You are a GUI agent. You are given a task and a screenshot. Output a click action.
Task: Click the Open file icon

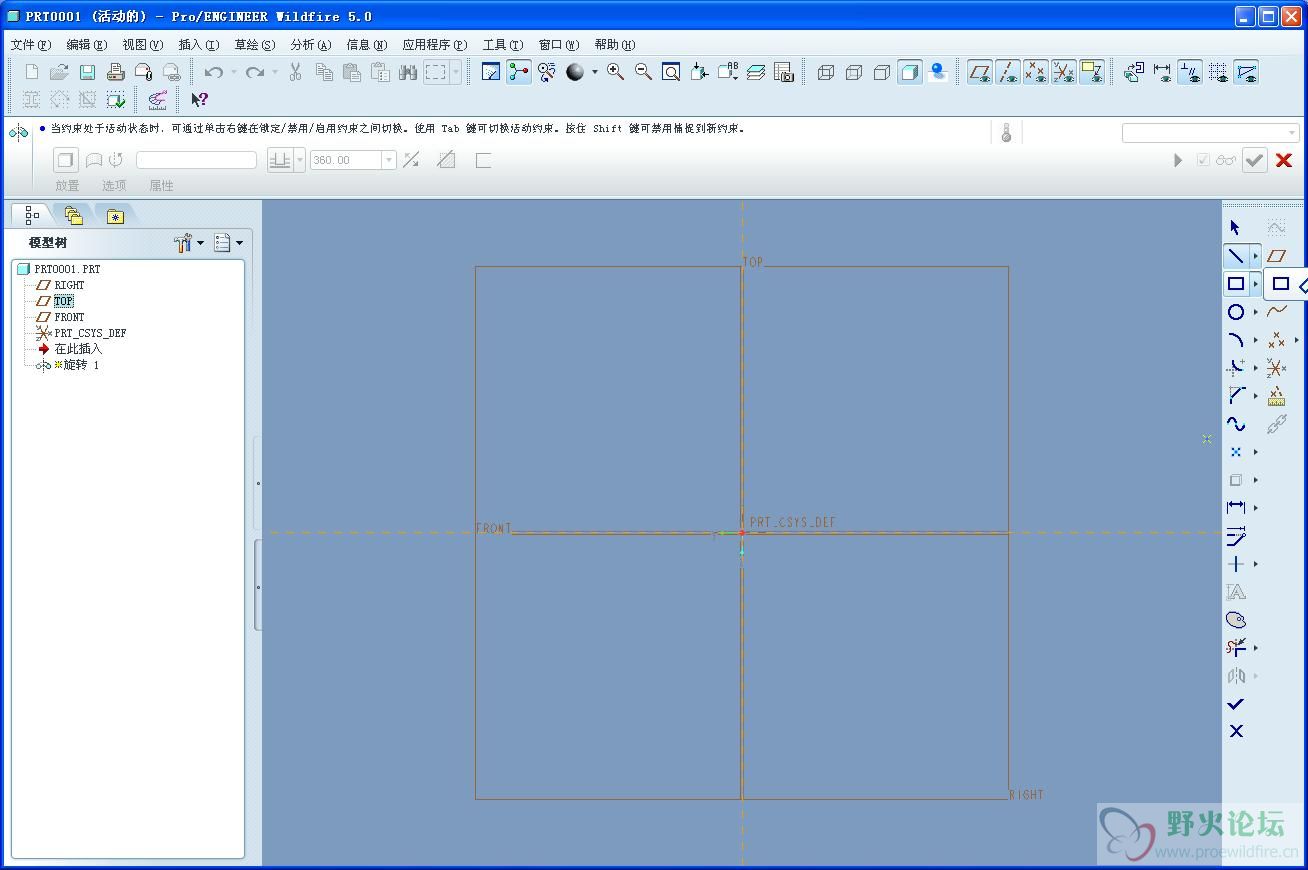pos(59,72)
